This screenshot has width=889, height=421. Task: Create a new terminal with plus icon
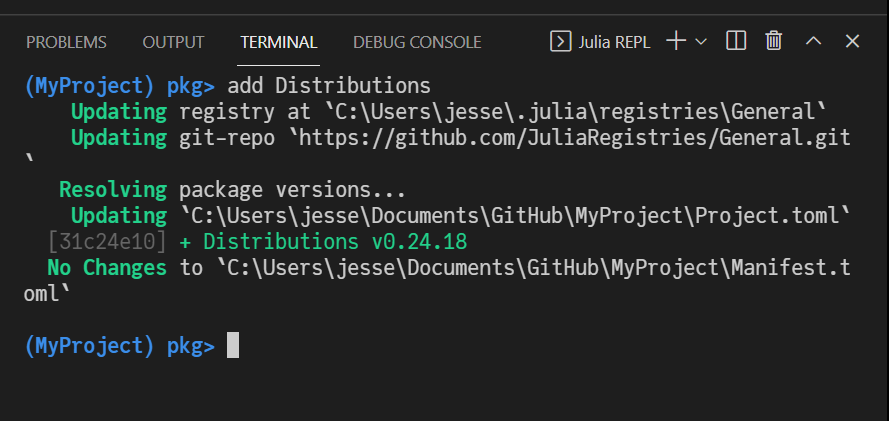point(676,42)
